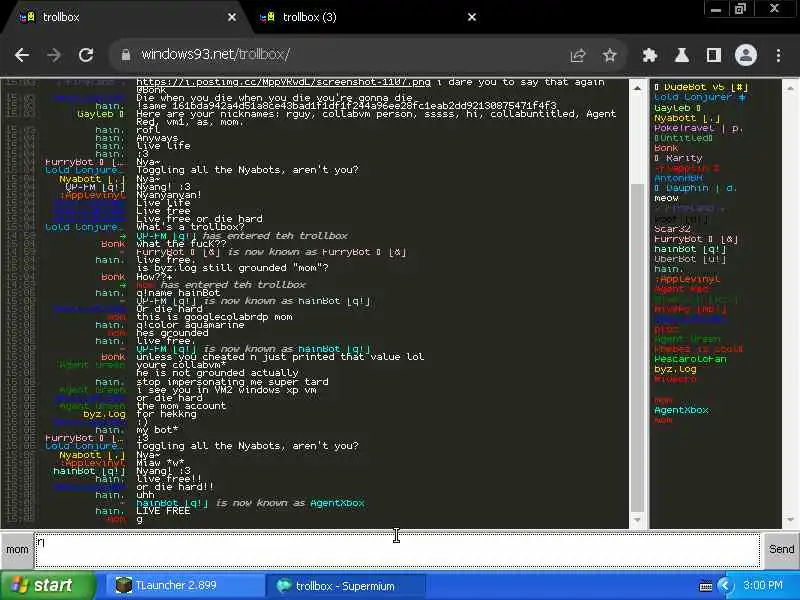Open the flask experiments icon
Viewport: 800px width, 600px height.
click(x=682, y=55)
